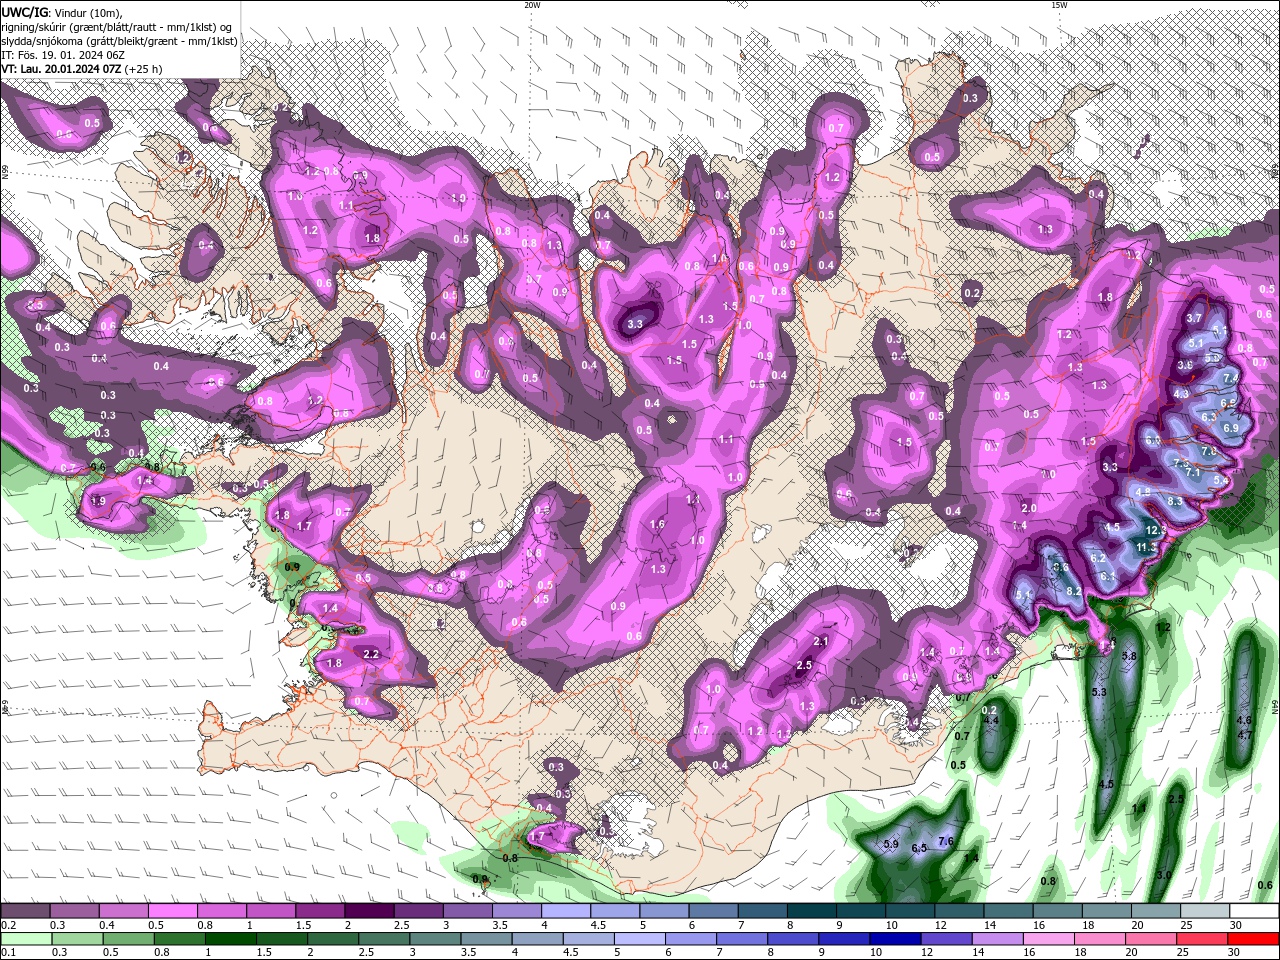Click the 2.2 value in the southwest
Viewport: 1280px width, 960px height.
[x=370, y=654]
